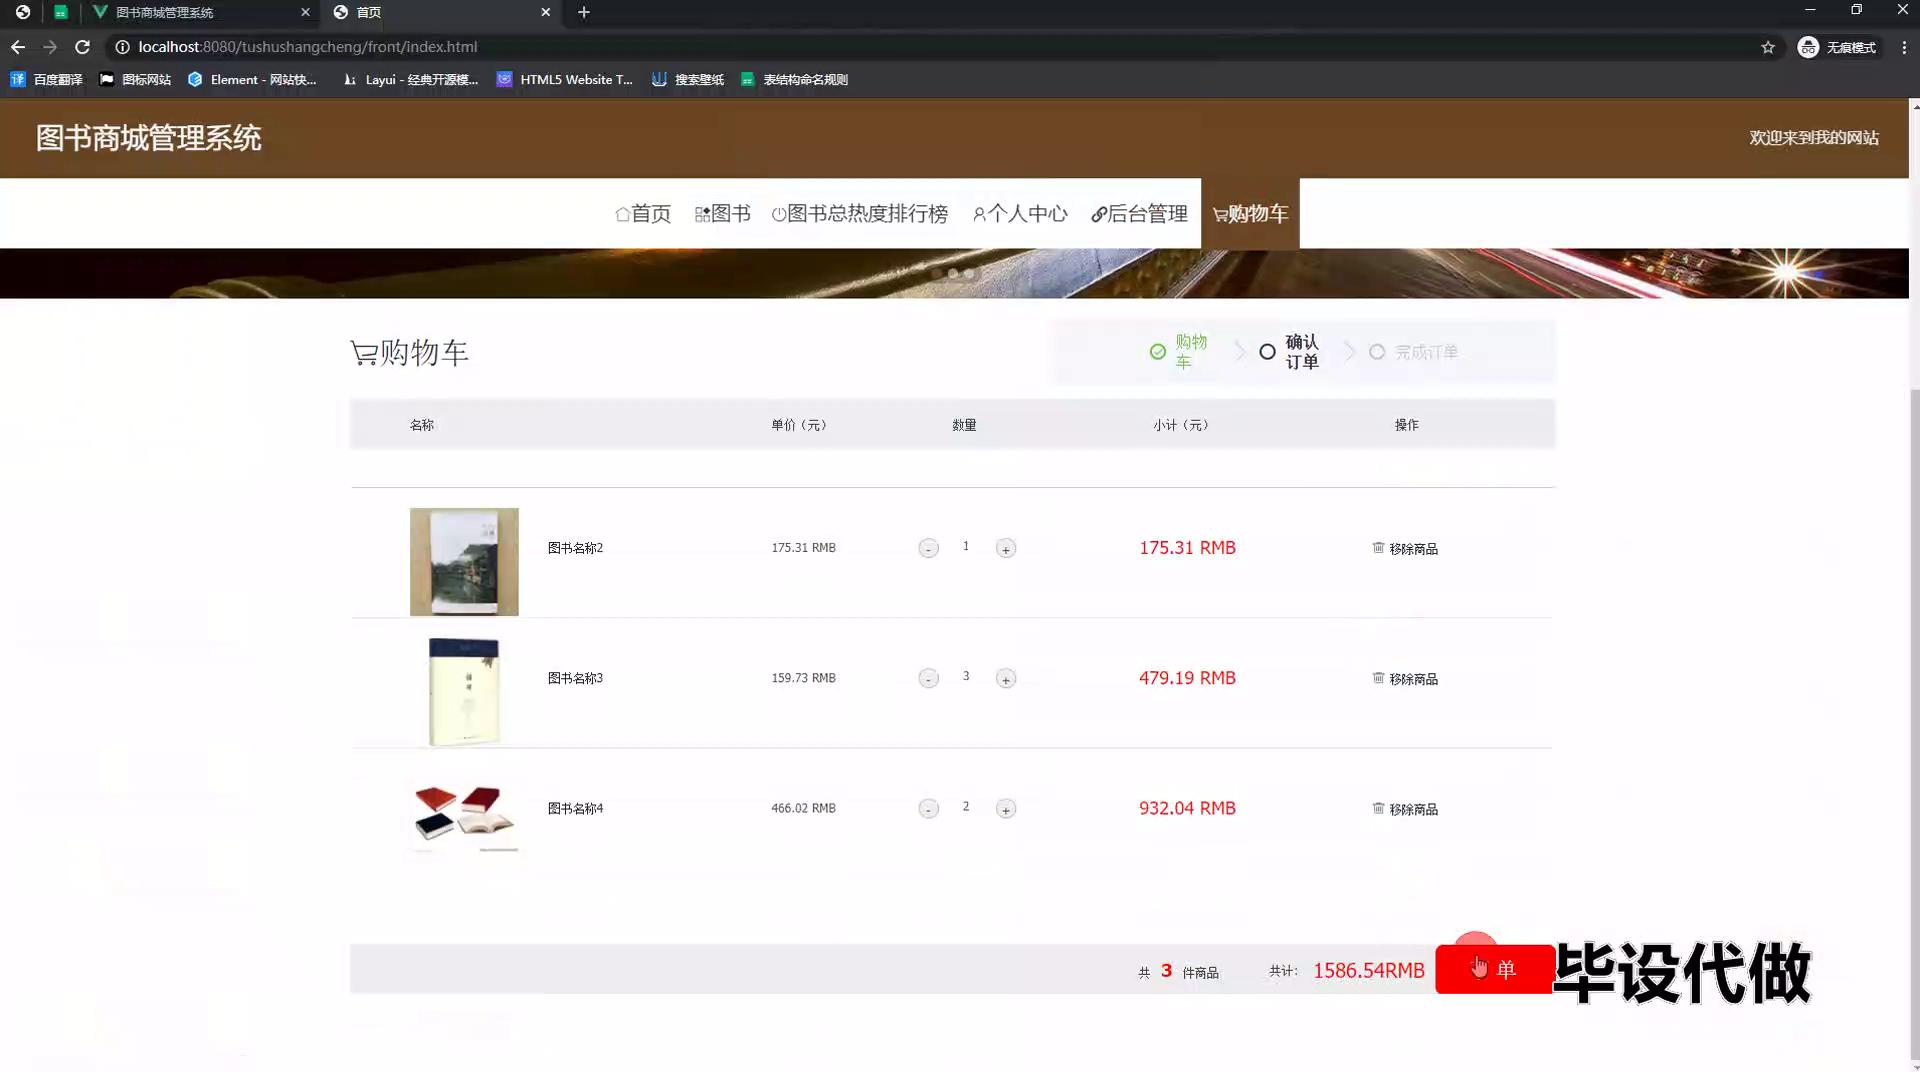Click trash icon to remove 图书名称2

(1378, 548)
